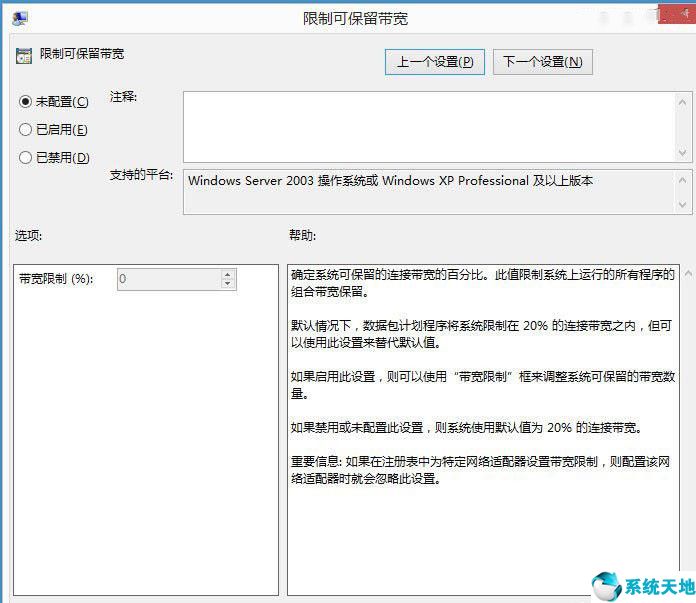Click the help paragraph starting 默认情况下
696x603 pixels.
click(482, 334)
